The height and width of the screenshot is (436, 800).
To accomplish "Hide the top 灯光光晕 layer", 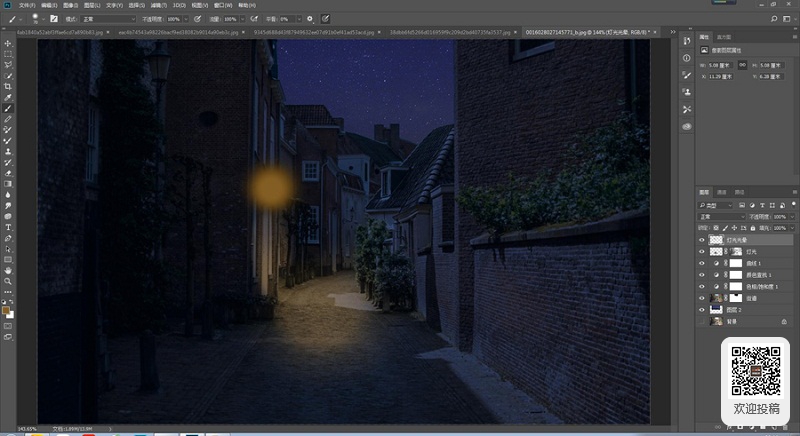I will 702,240.
